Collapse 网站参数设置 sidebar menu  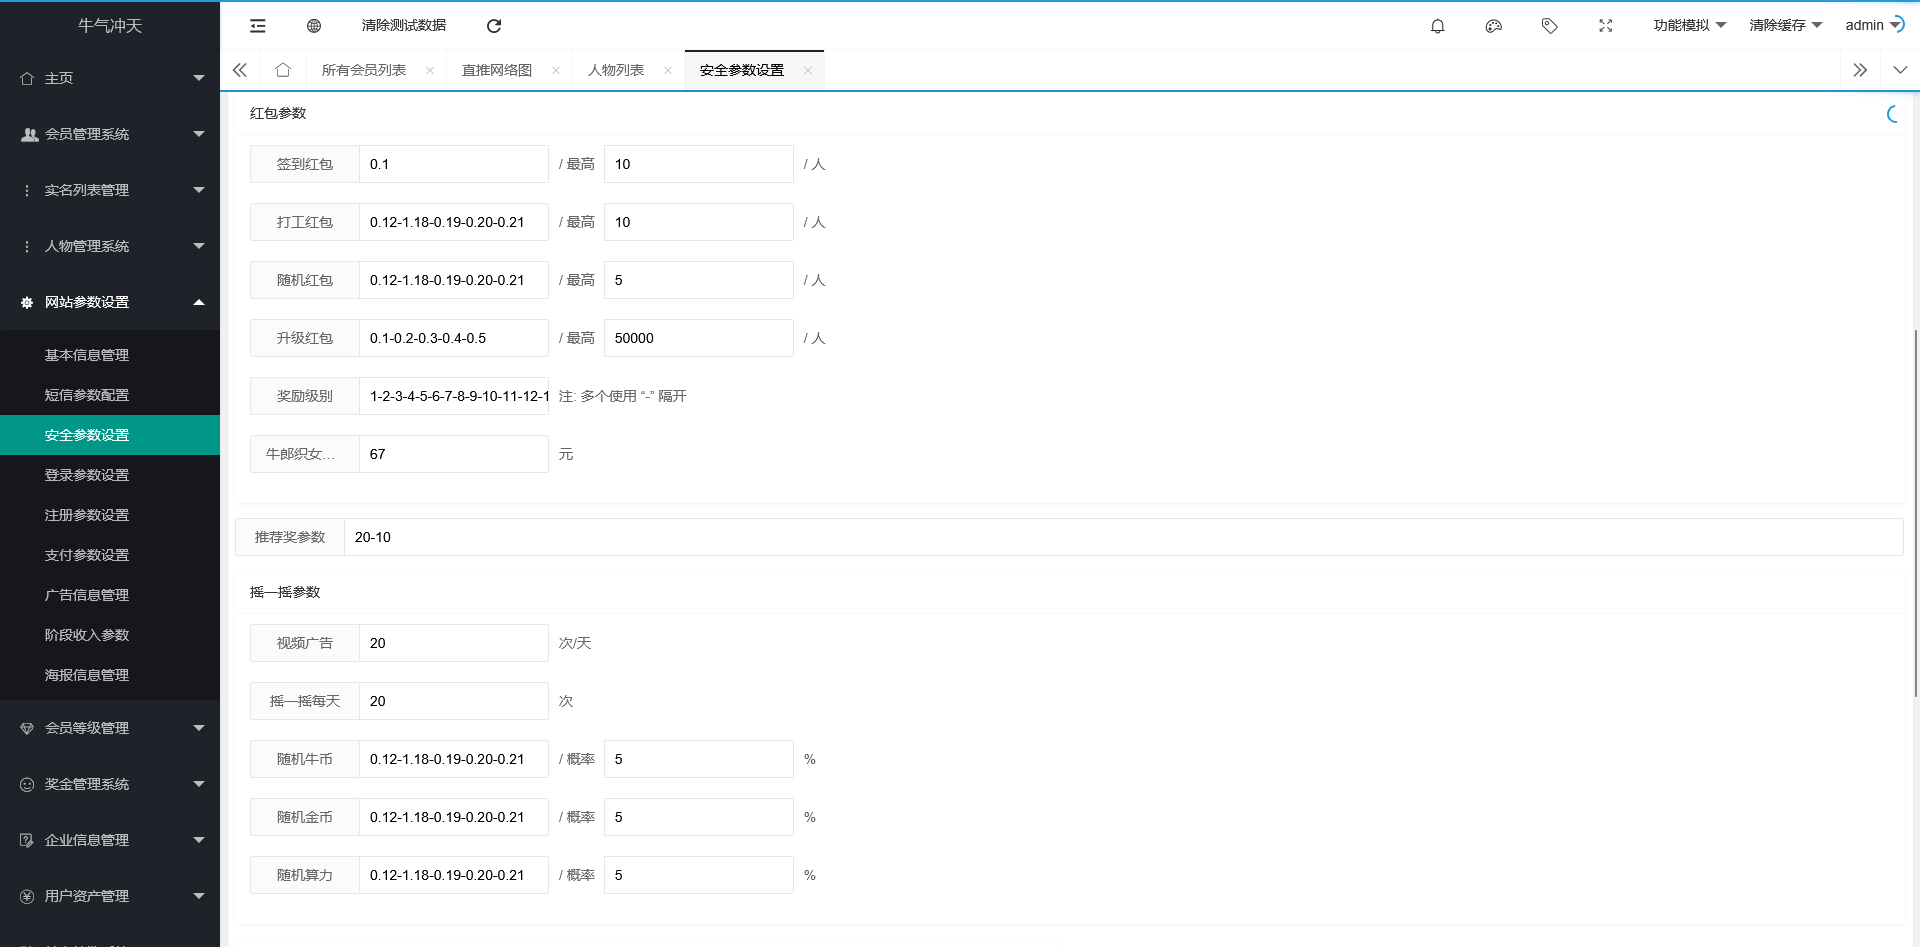click(110, 302)
